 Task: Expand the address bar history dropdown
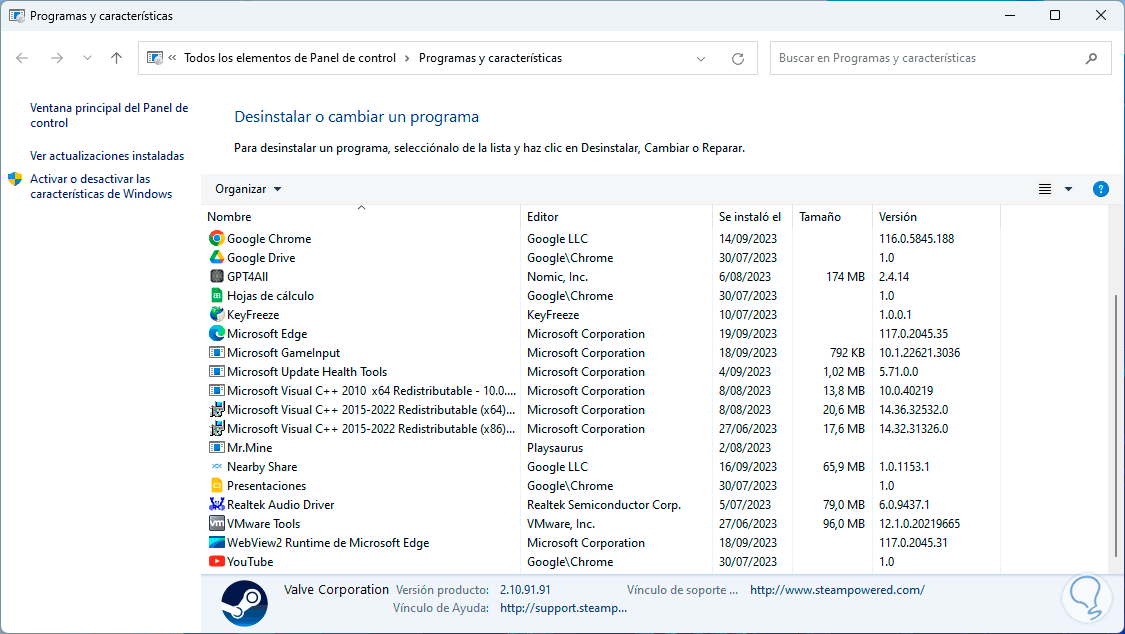[x=701, y=59]
